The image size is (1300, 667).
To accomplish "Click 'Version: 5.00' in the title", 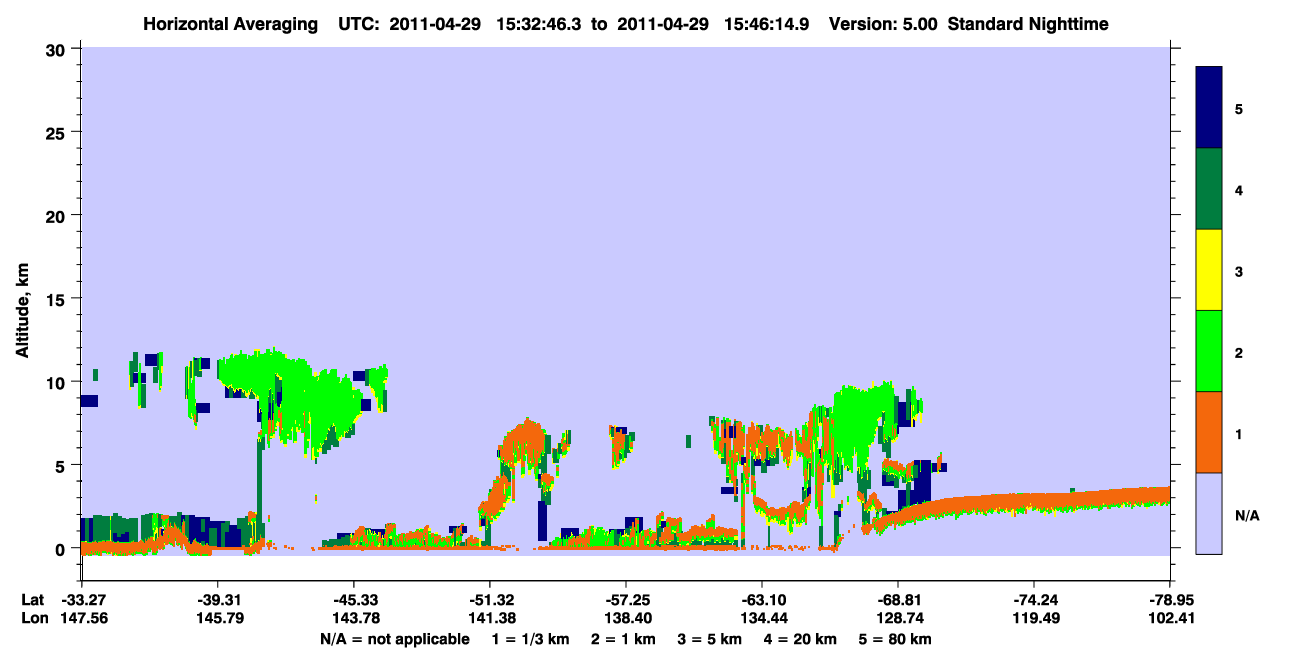I will click(x=882, y=23).
